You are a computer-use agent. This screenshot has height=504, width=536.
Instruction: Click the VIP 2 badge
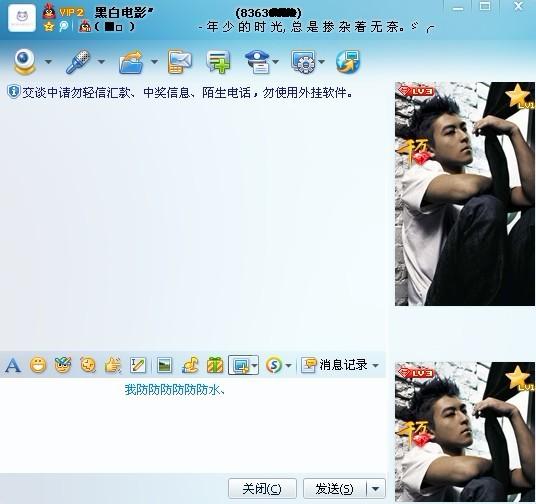pyautogui.click(x=71, y=13)
